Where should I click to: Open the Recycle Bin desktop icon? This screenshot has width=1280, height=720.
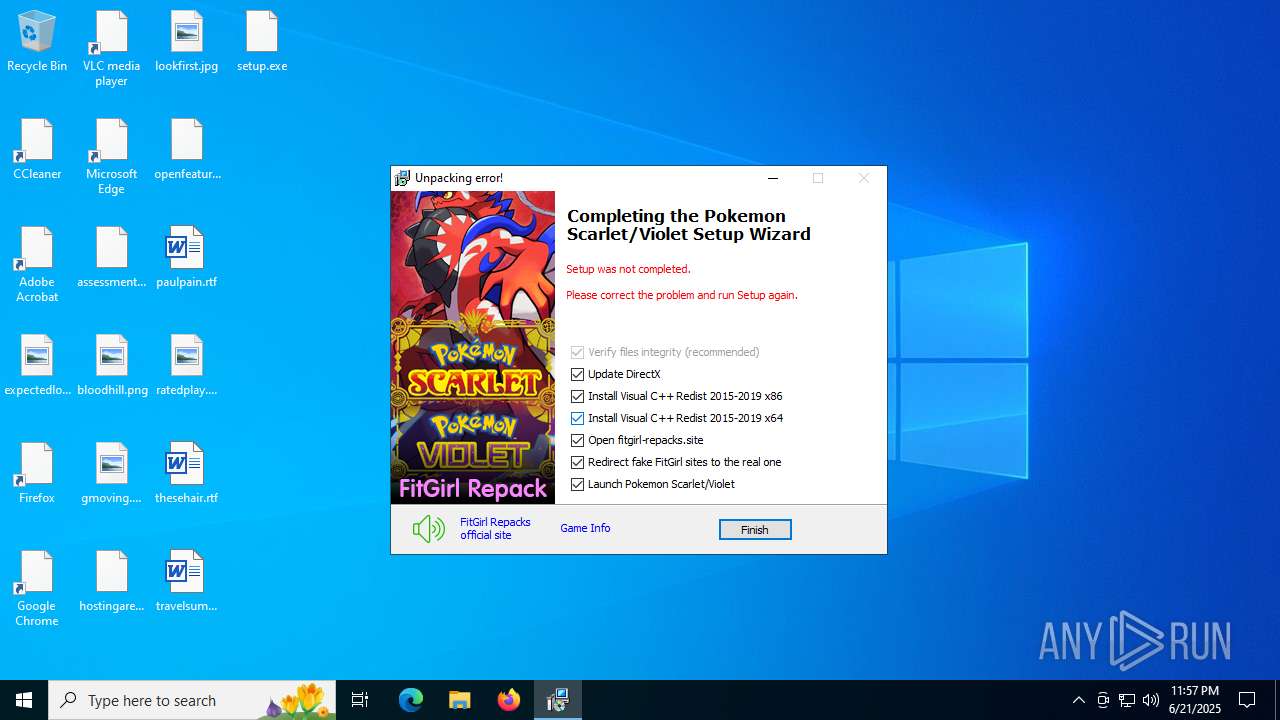coord(37,42)
